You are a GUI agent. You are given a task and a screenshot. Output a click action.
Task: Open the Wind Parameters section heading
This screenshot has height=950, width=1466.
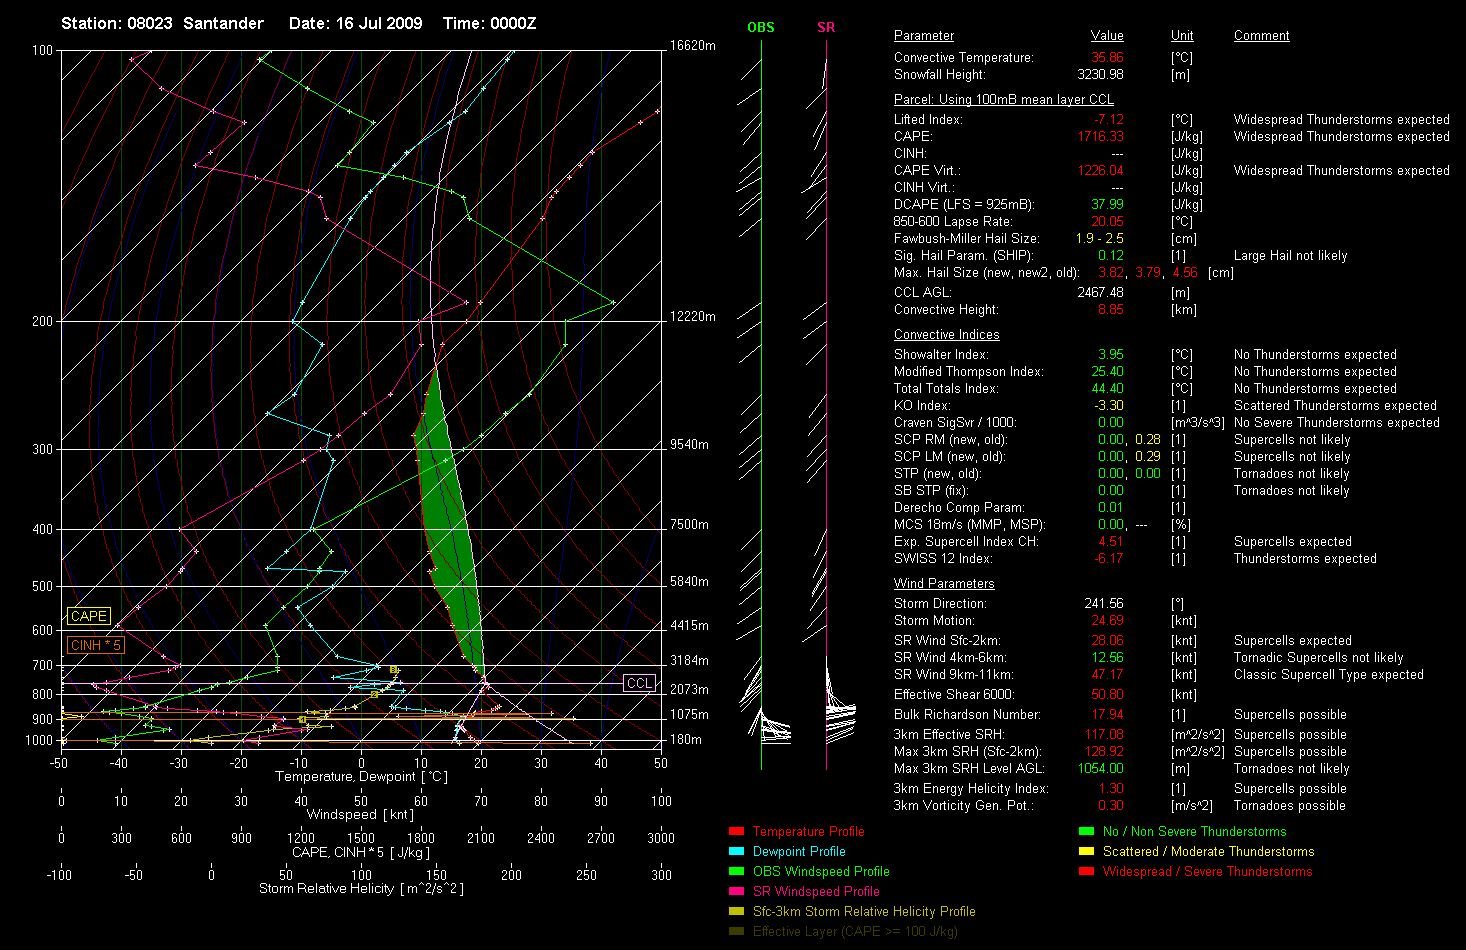944,584
